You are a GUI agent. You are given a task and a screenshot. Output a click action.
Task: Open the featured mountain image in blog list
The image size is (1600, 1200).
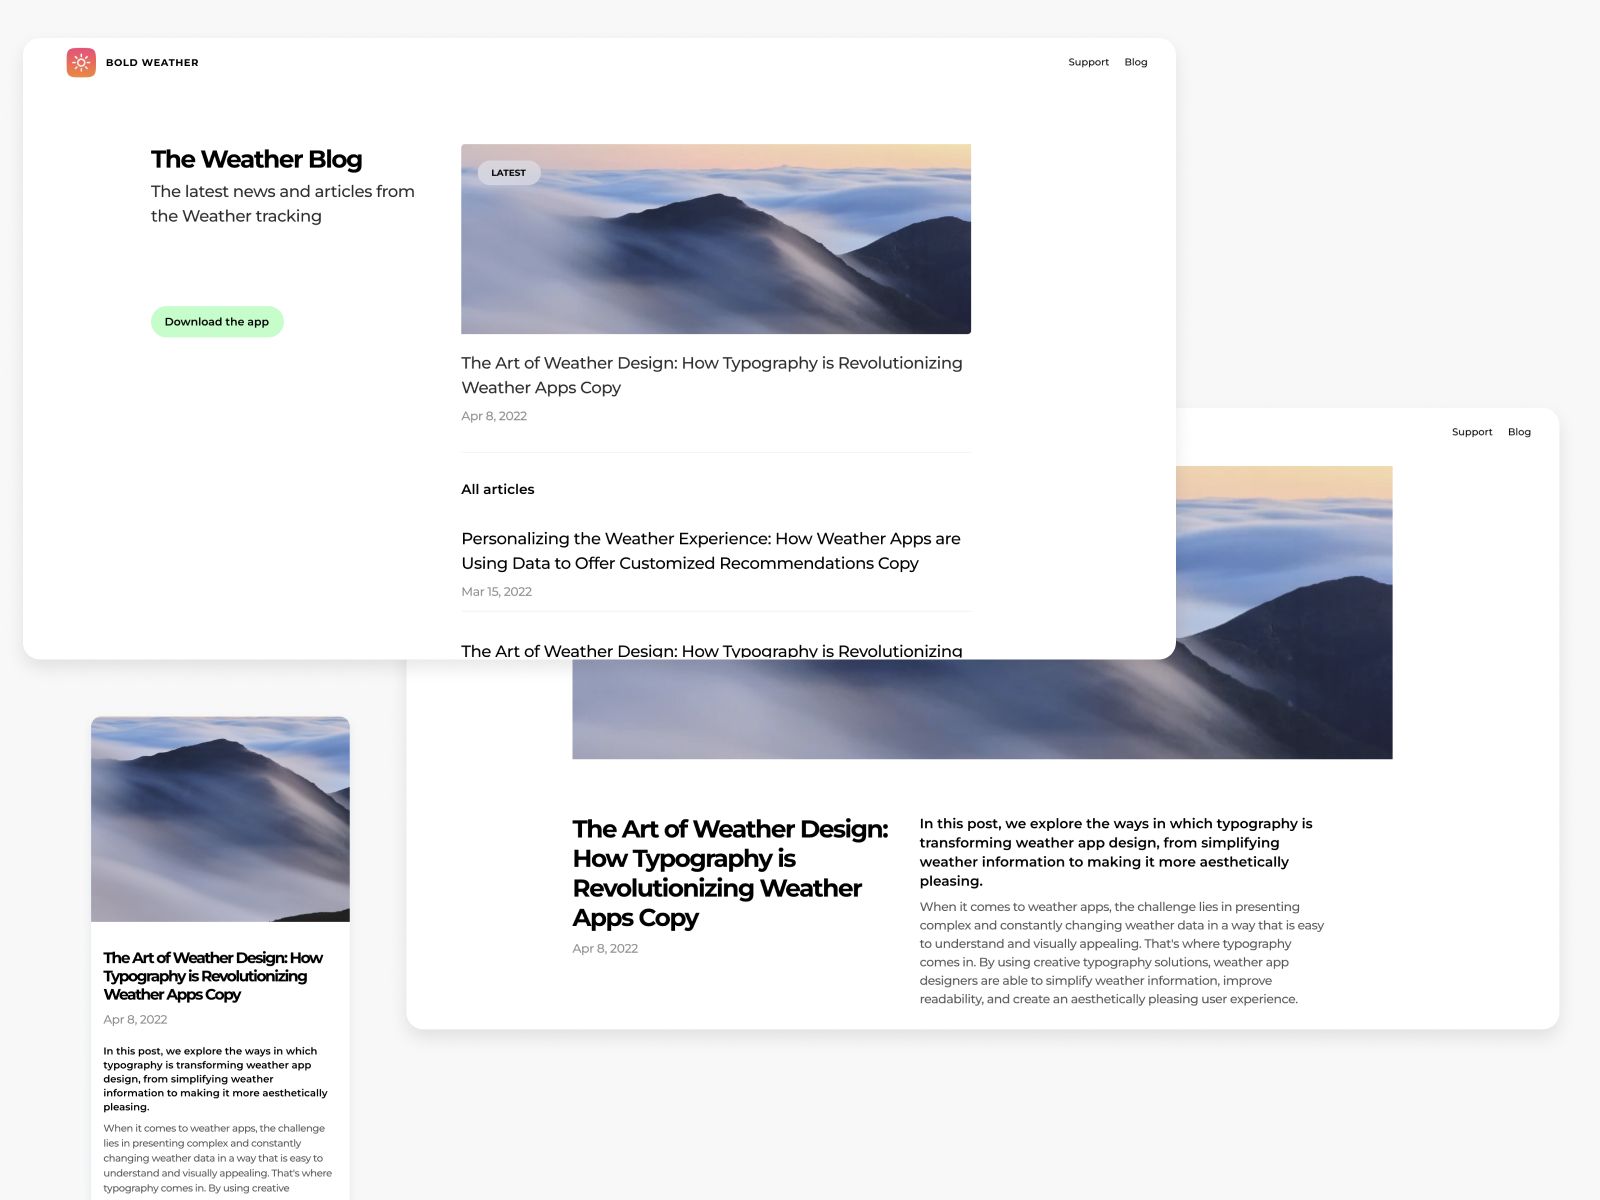pyautogui.click(x=716, y=239)
